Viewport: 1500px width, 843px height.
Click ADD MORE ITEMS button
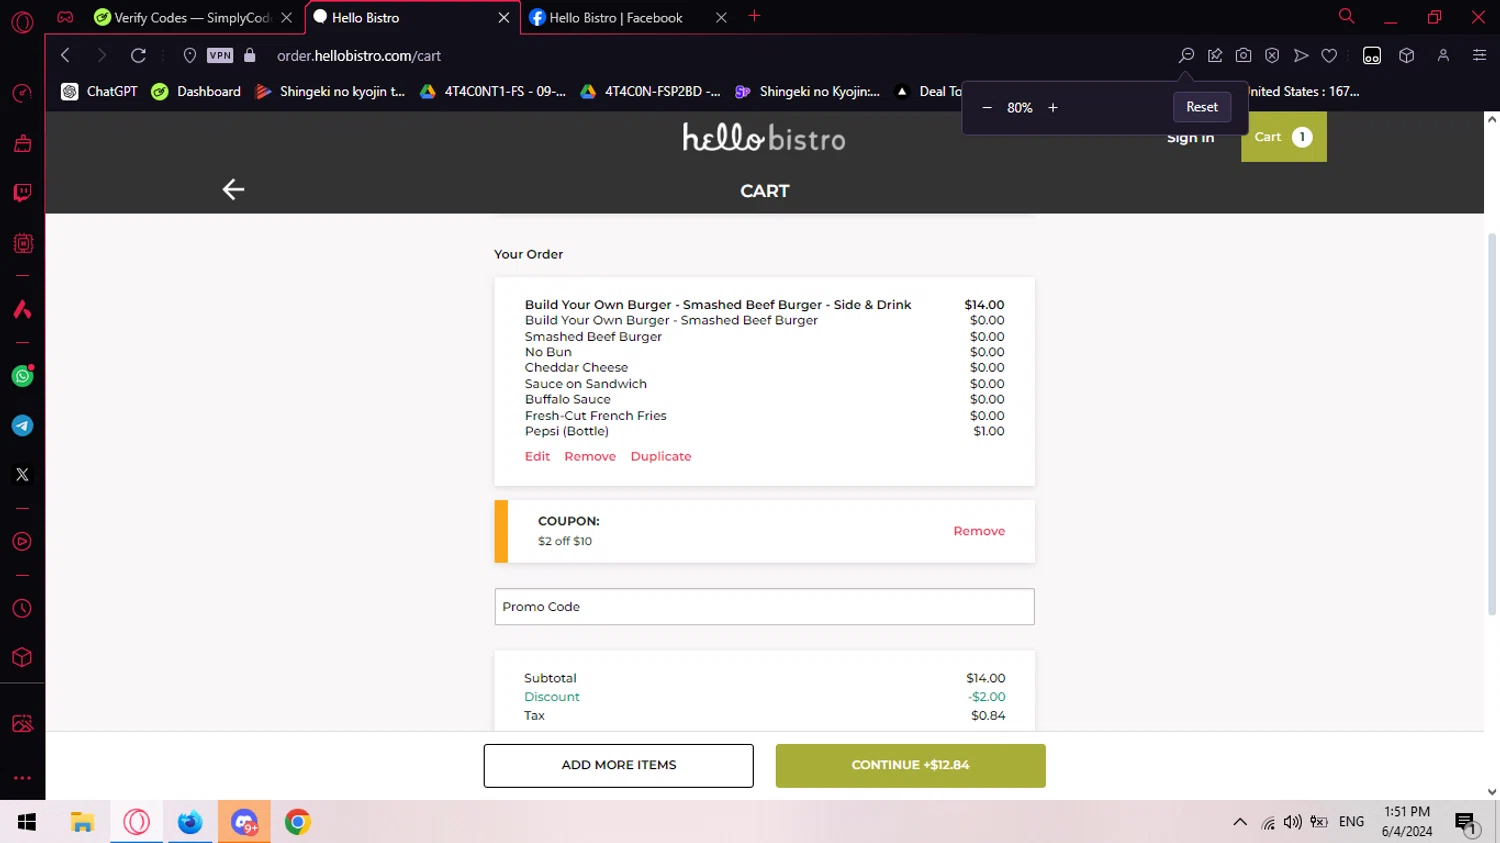619,765
